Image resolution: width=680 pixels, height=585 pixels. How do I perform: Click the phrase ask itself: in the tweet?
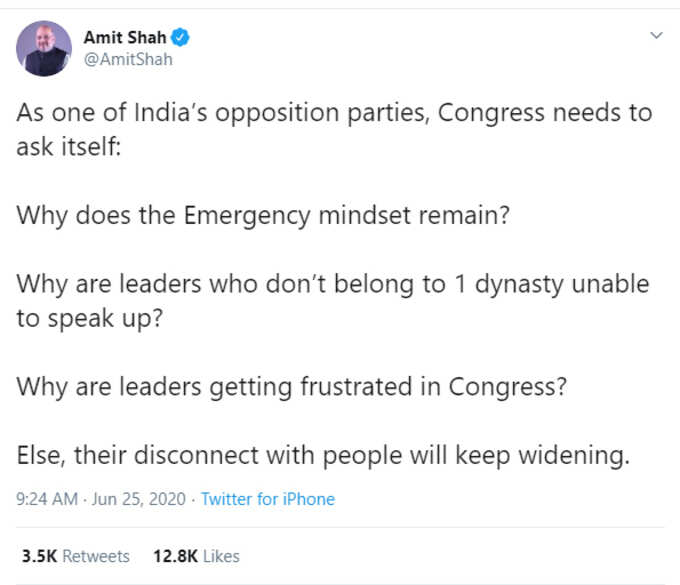(69, 147)
